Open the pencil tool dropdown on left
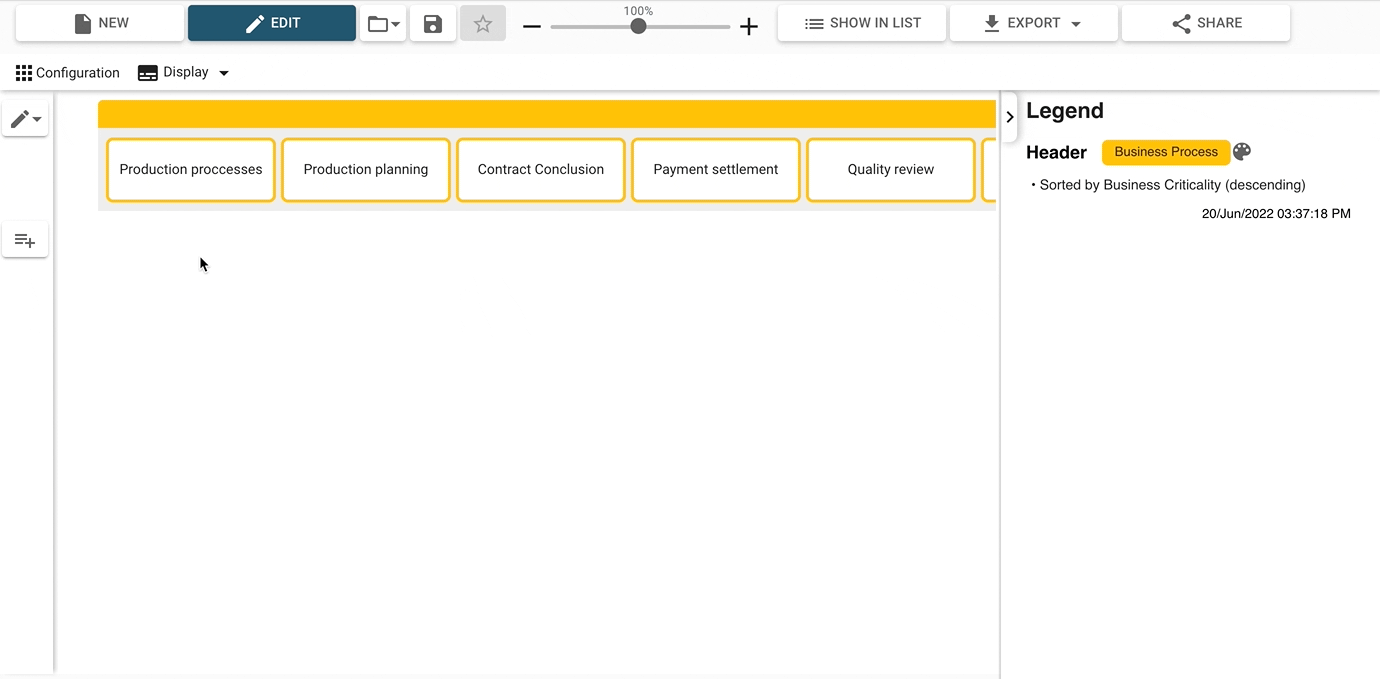The image size is (1380, 679). coord(25,119)
